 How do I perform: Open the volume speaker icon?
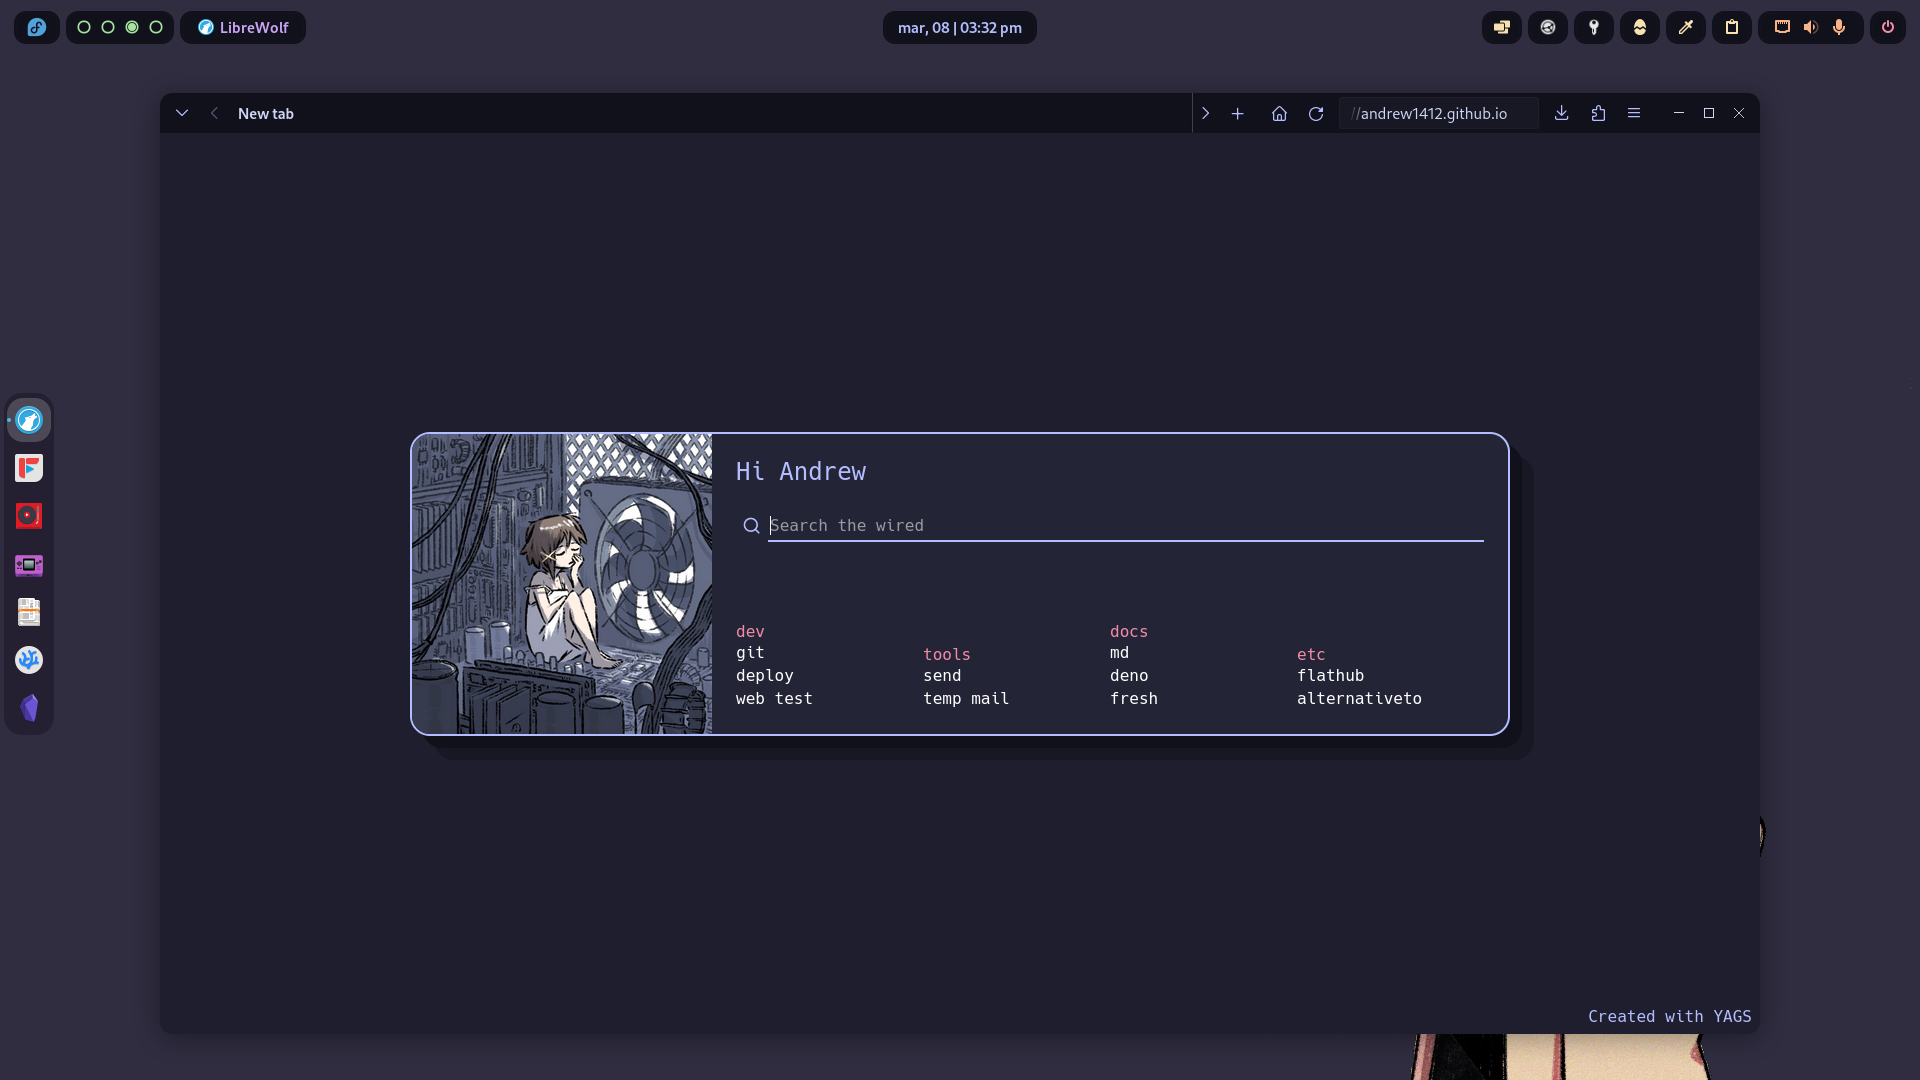tap(1811, 27)
